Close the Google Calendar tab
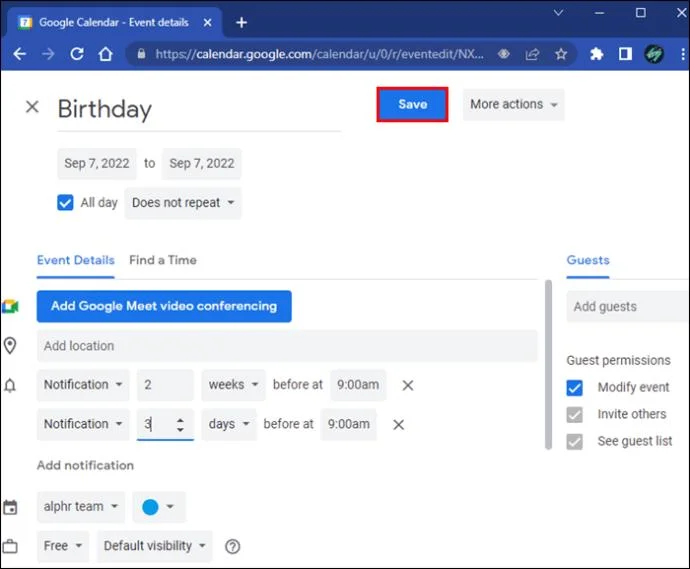The width and height of the screenshot is (690, 569). pyautogui.click(x=207, y=22)
